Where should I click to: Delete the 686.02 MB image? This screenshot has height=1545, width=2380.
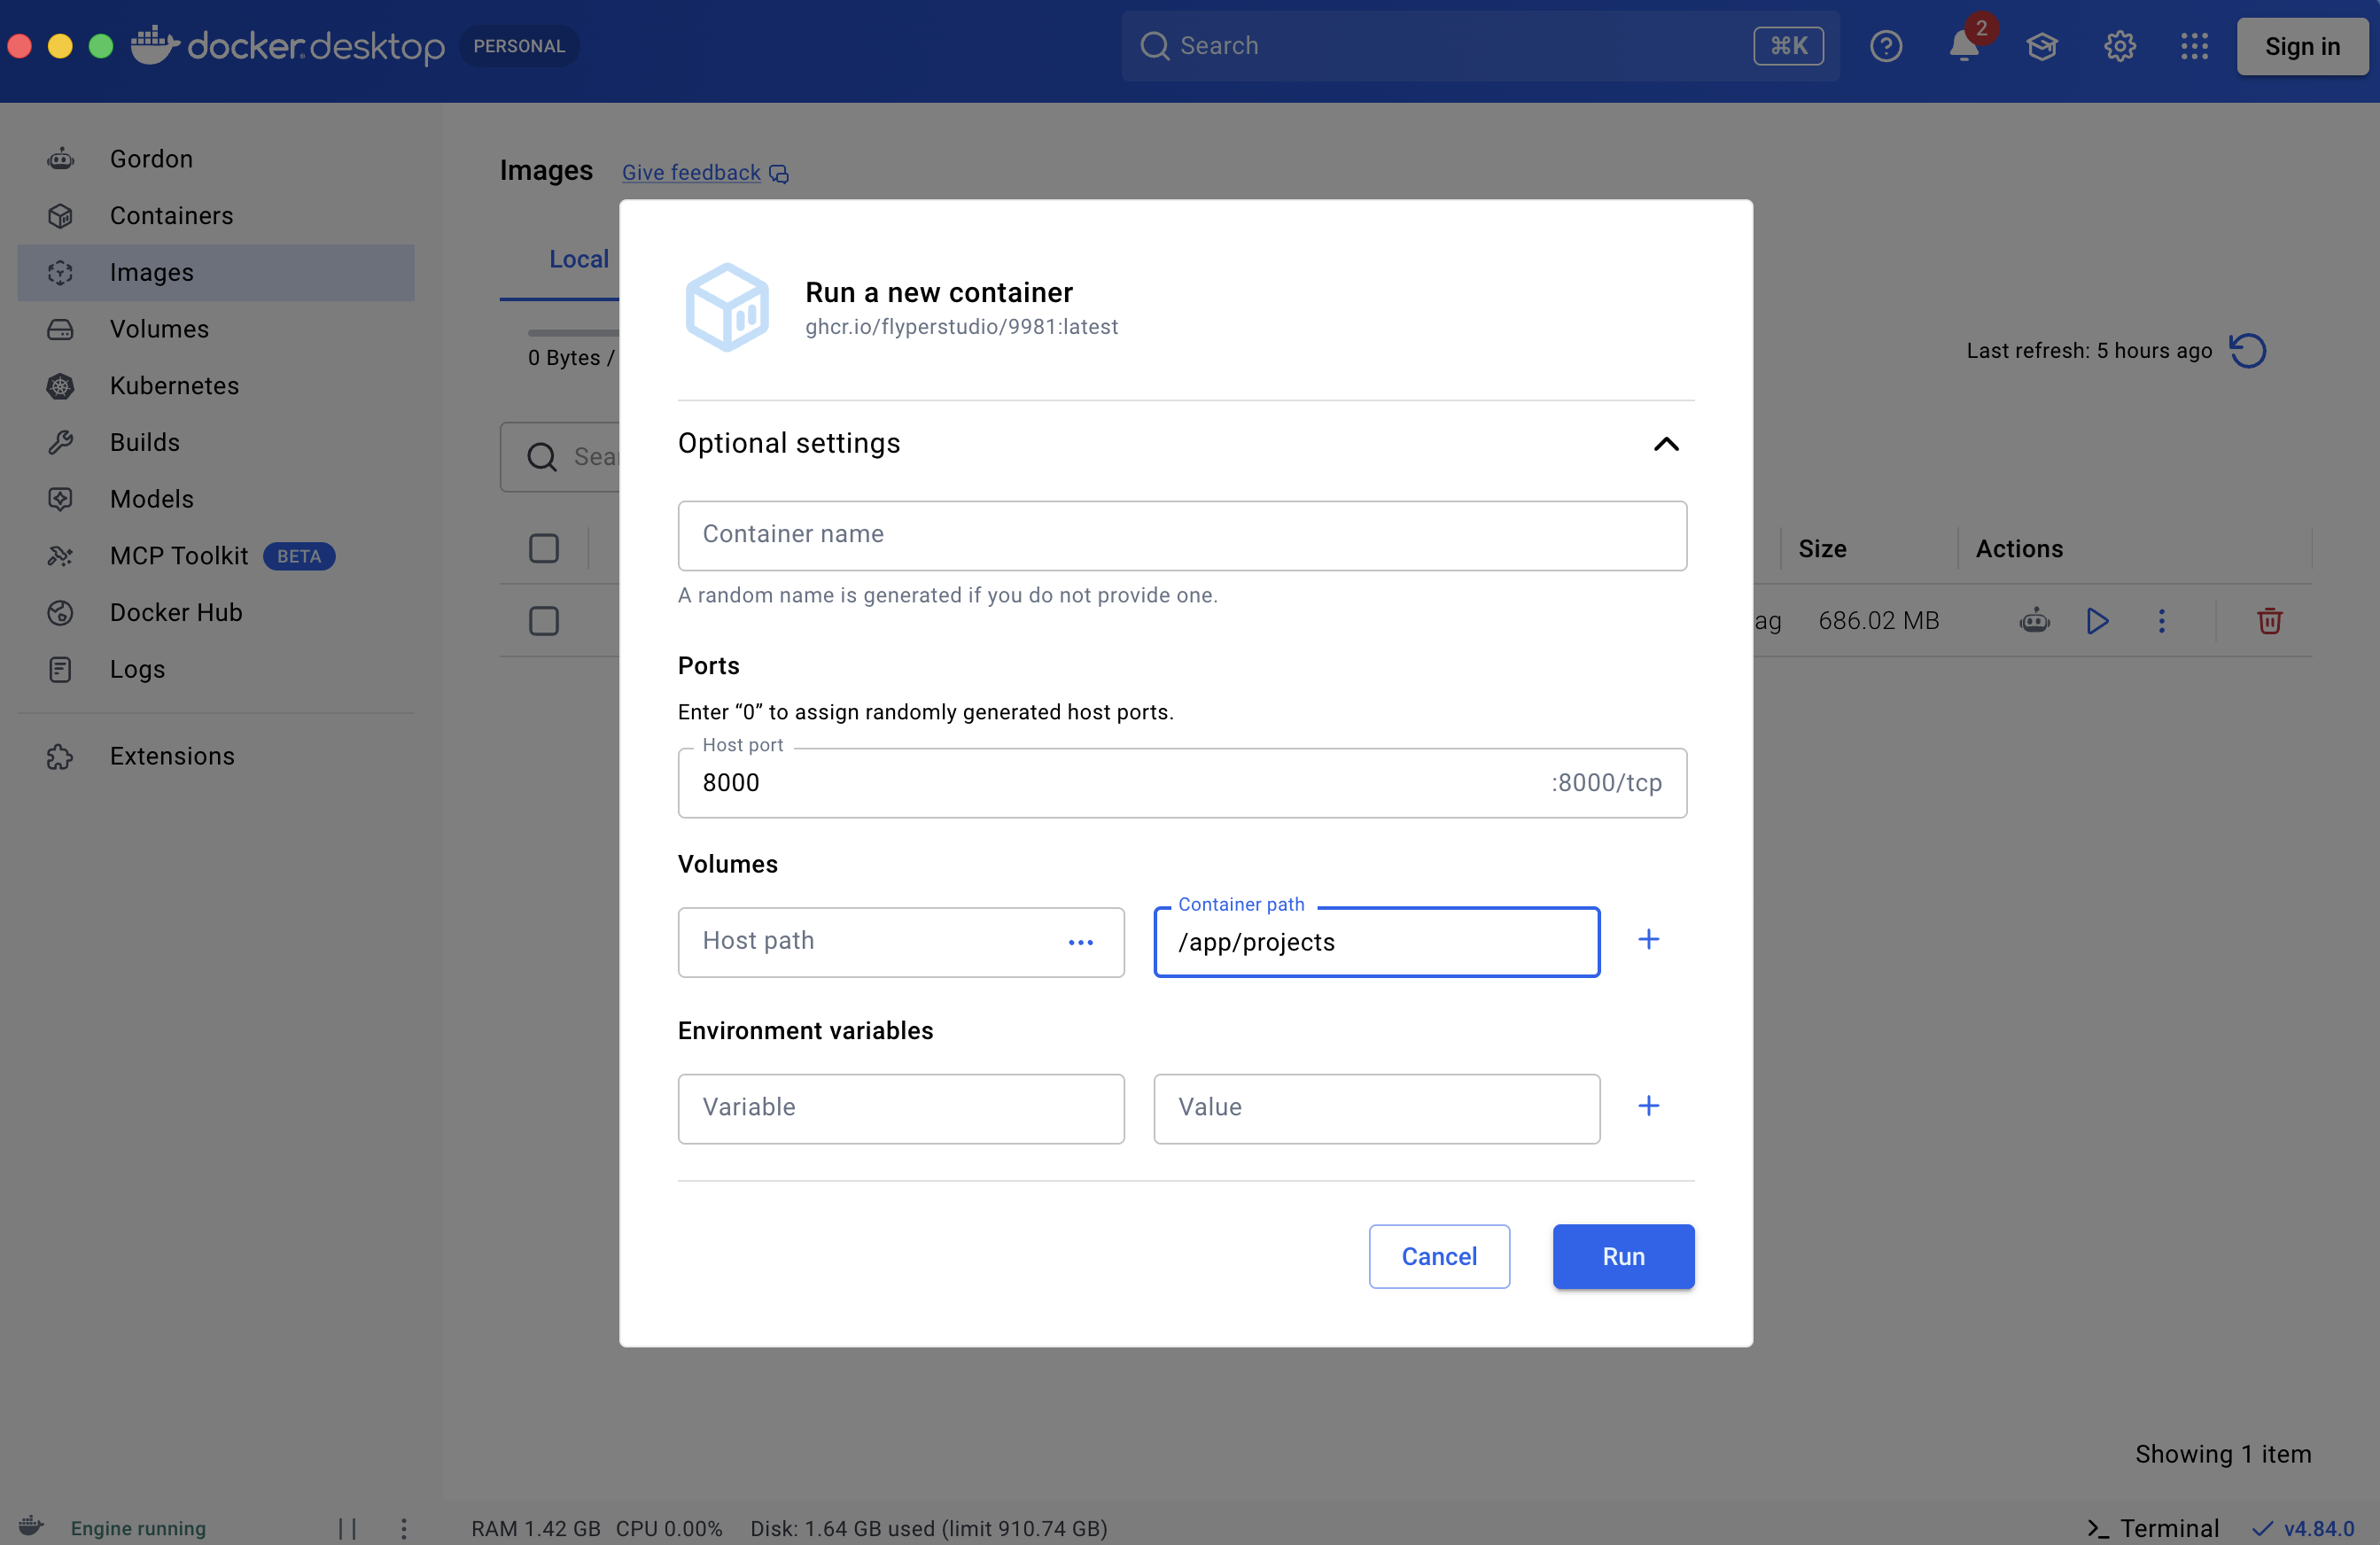tap(2269, 621)
